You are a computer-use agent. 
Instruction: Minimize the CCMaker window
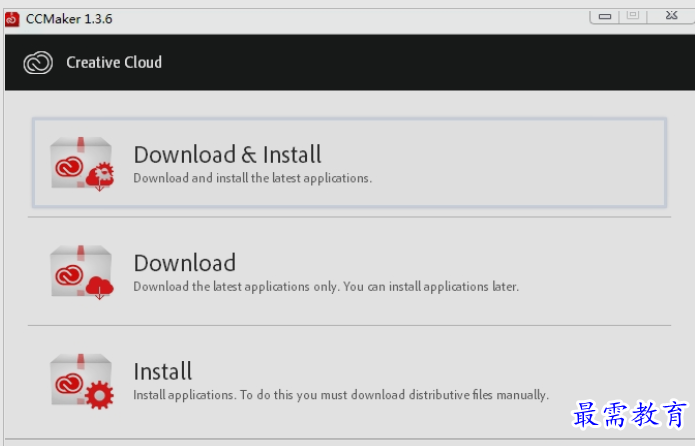[x=605, y=16]
